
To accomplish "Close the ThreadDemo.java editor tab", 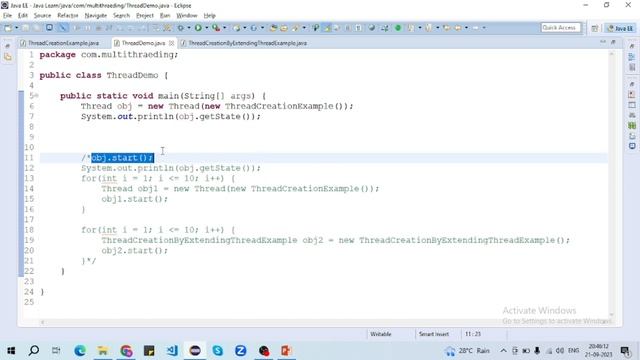I will pyautogui.click(x=171, y=43).
